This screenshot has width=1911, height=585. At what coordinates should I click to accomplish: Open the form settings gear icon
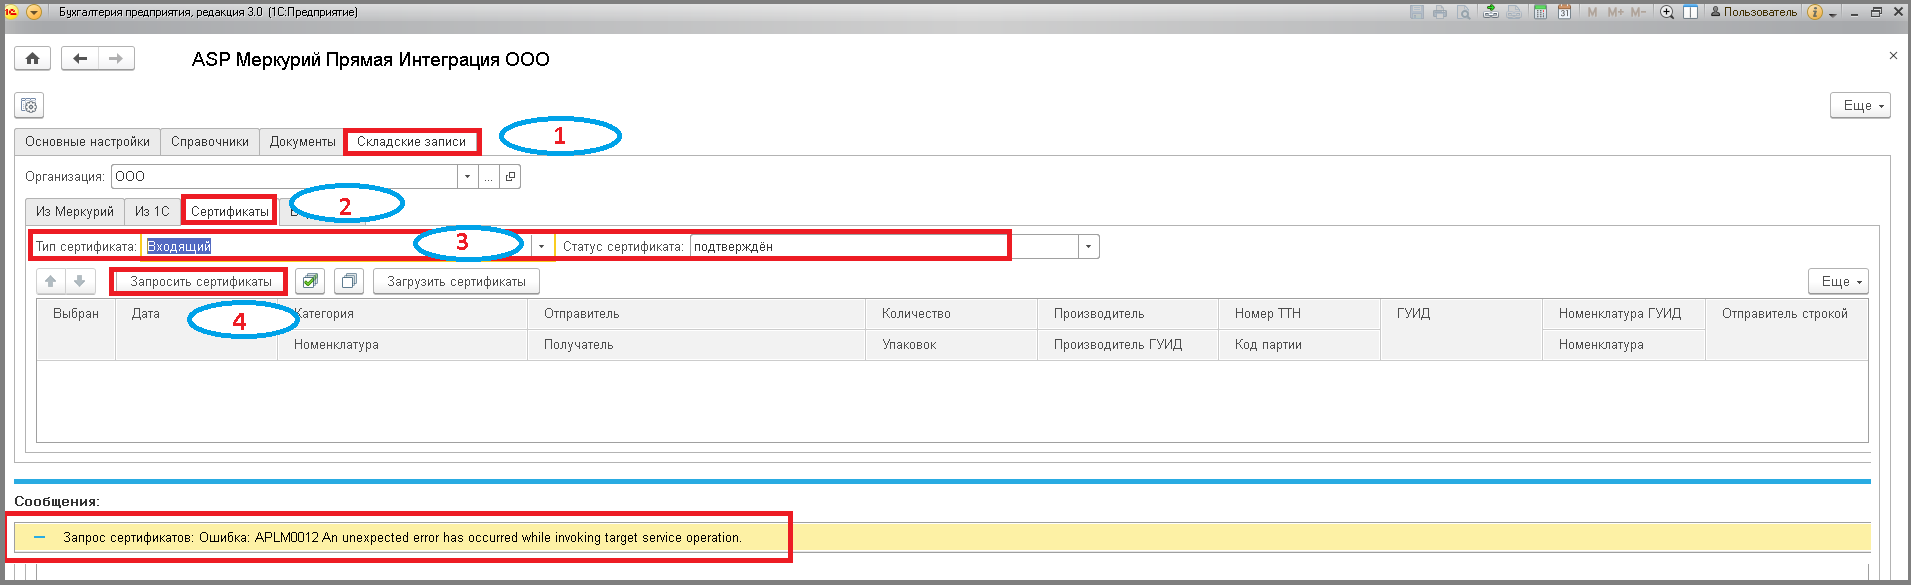coord(29,105)
